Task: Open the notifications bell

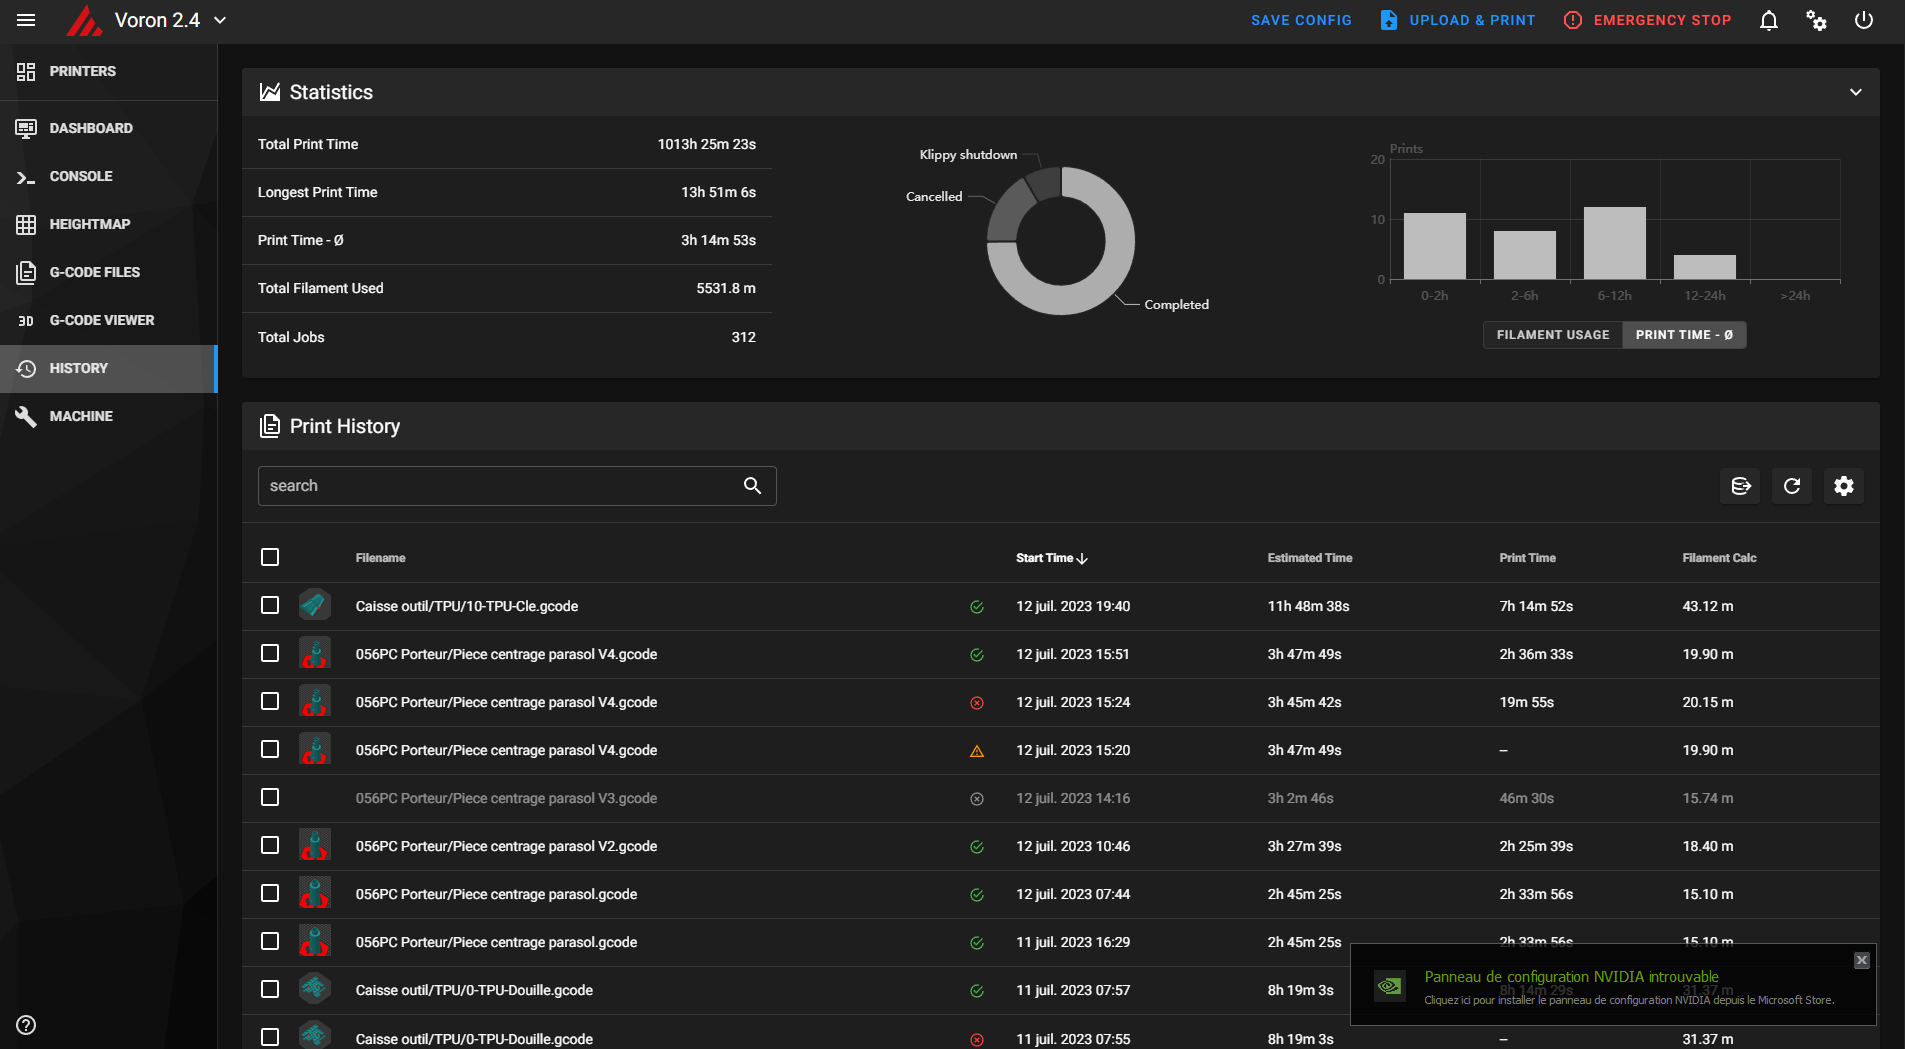Action: tap(1769, 20)
